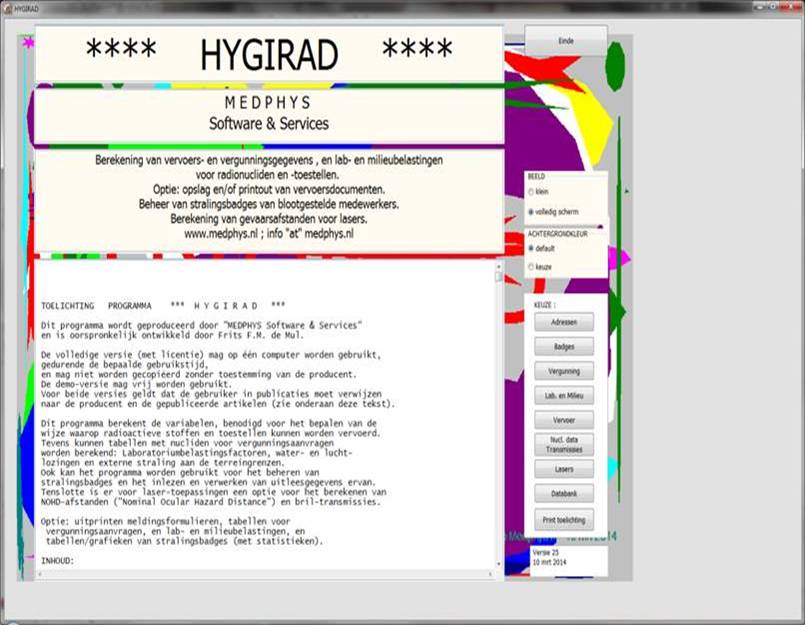Open Nucl. data Transmissies
The width and height of the screenshot is (805, 625).
[x=564, y=445]
